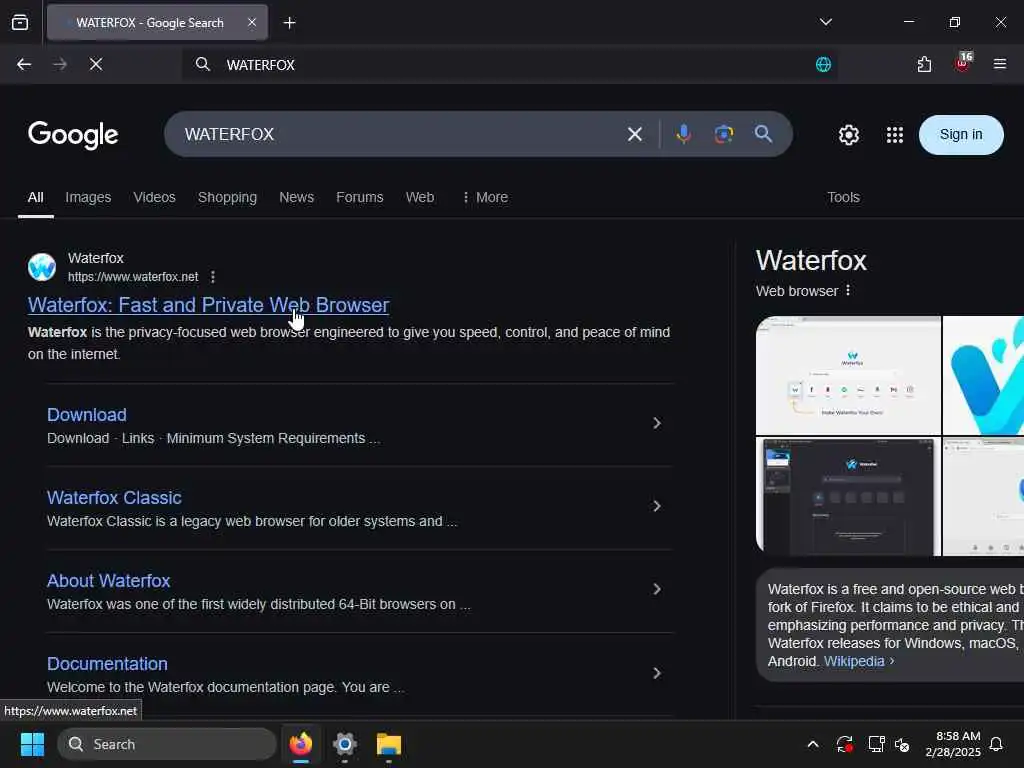Image resolution: width=1024 pixels, height=768 pixels.
Task: Go to the Google logo homepage
Action: 73,135
